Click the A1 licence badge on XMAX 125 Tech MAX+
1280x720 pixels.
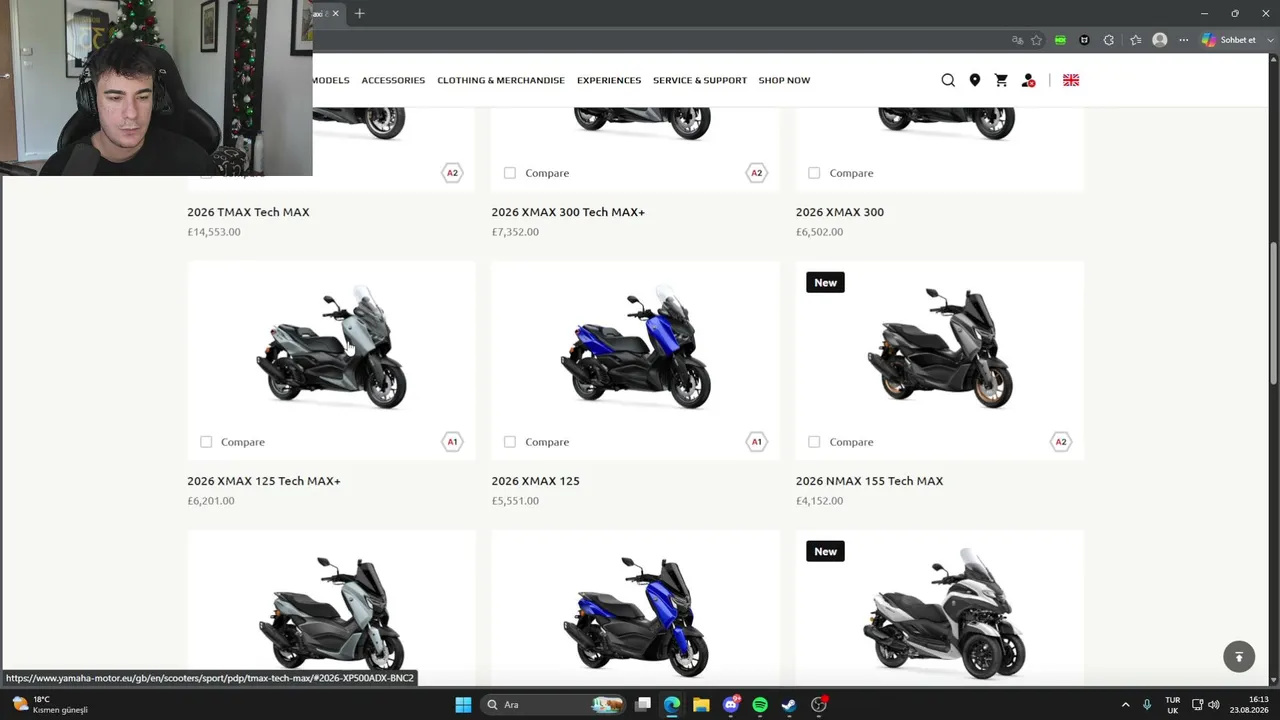pos(452,442)
